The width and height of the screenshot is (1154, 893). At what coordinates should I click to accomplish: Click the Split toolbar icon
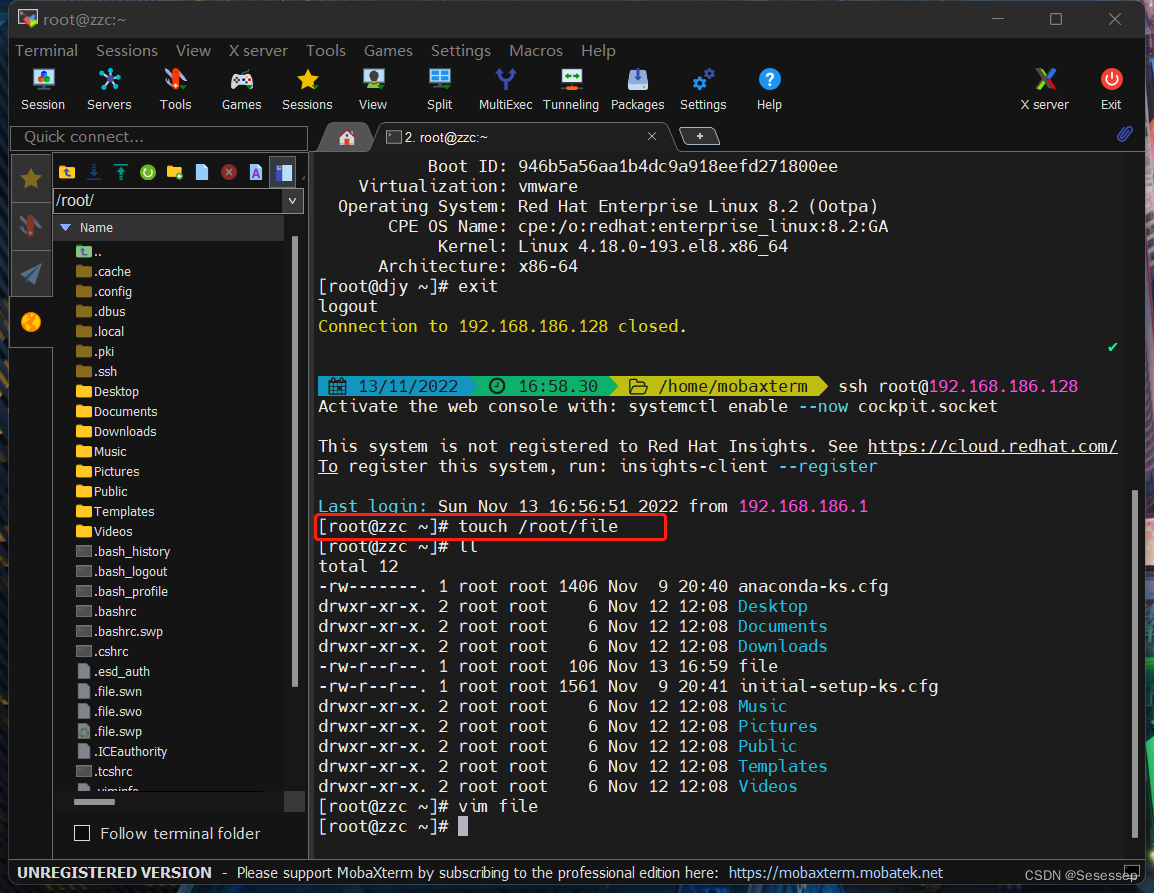439,89
